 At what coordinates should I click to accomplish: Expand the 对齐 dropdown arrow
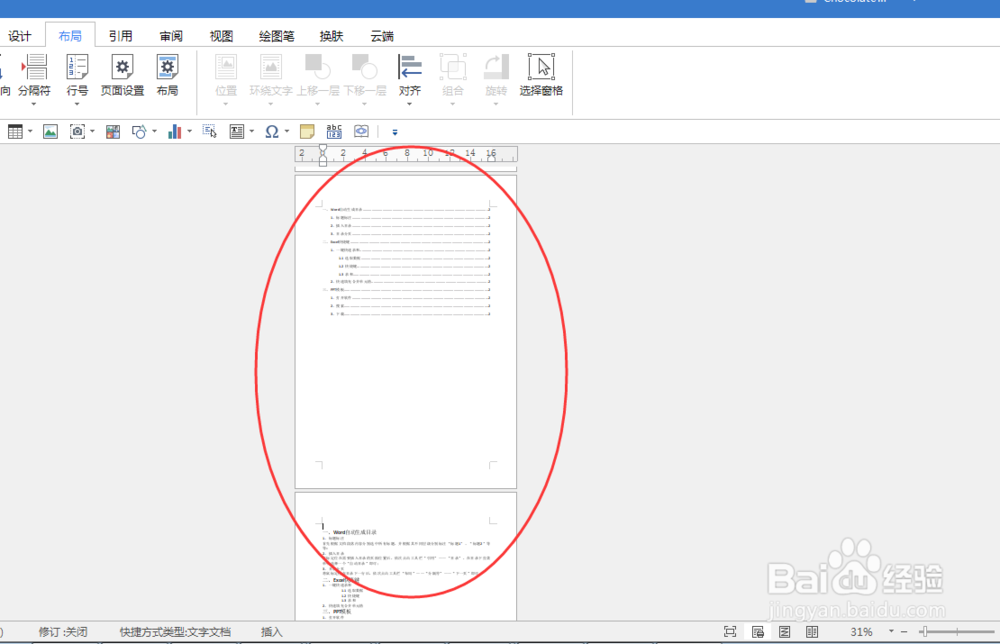[409, 104]
